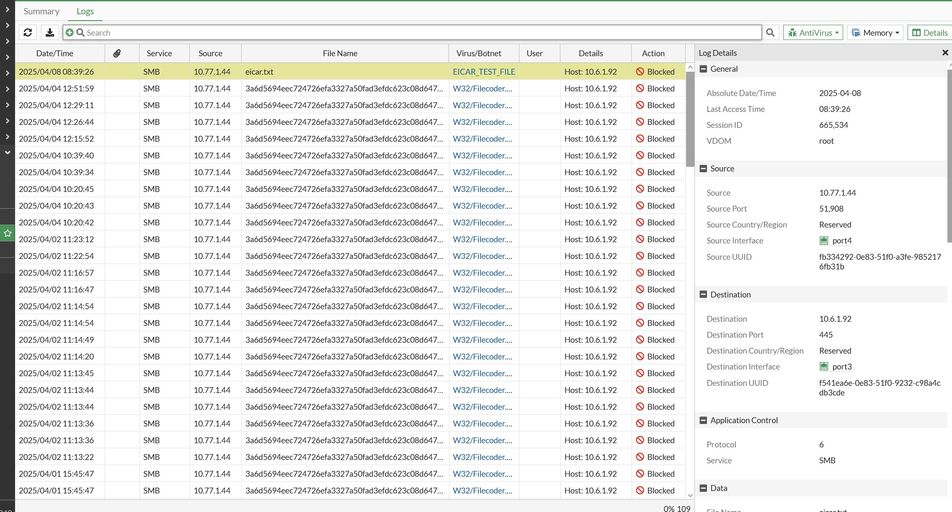The image size is (952, 512).
Task: Click Blocked action in 2025/04/04 10:39:34 row
Action: [655, 172]
